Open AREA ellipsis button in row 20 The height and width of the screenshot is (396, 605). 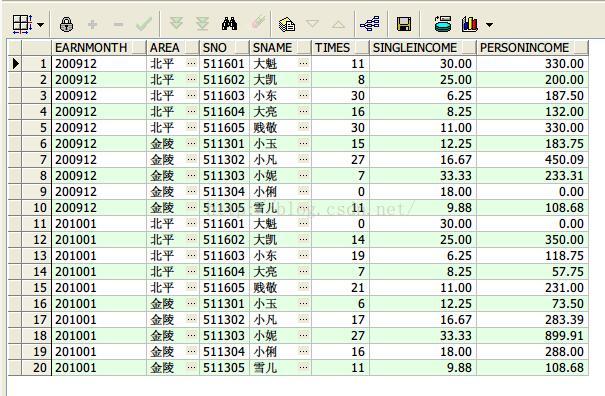click(191, 367)
